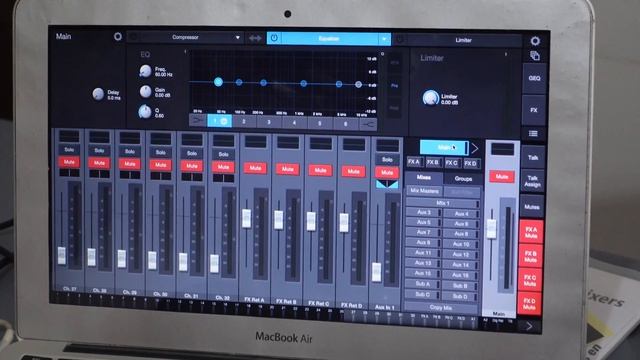Click the Limiter threshold knob

(430, 98)
